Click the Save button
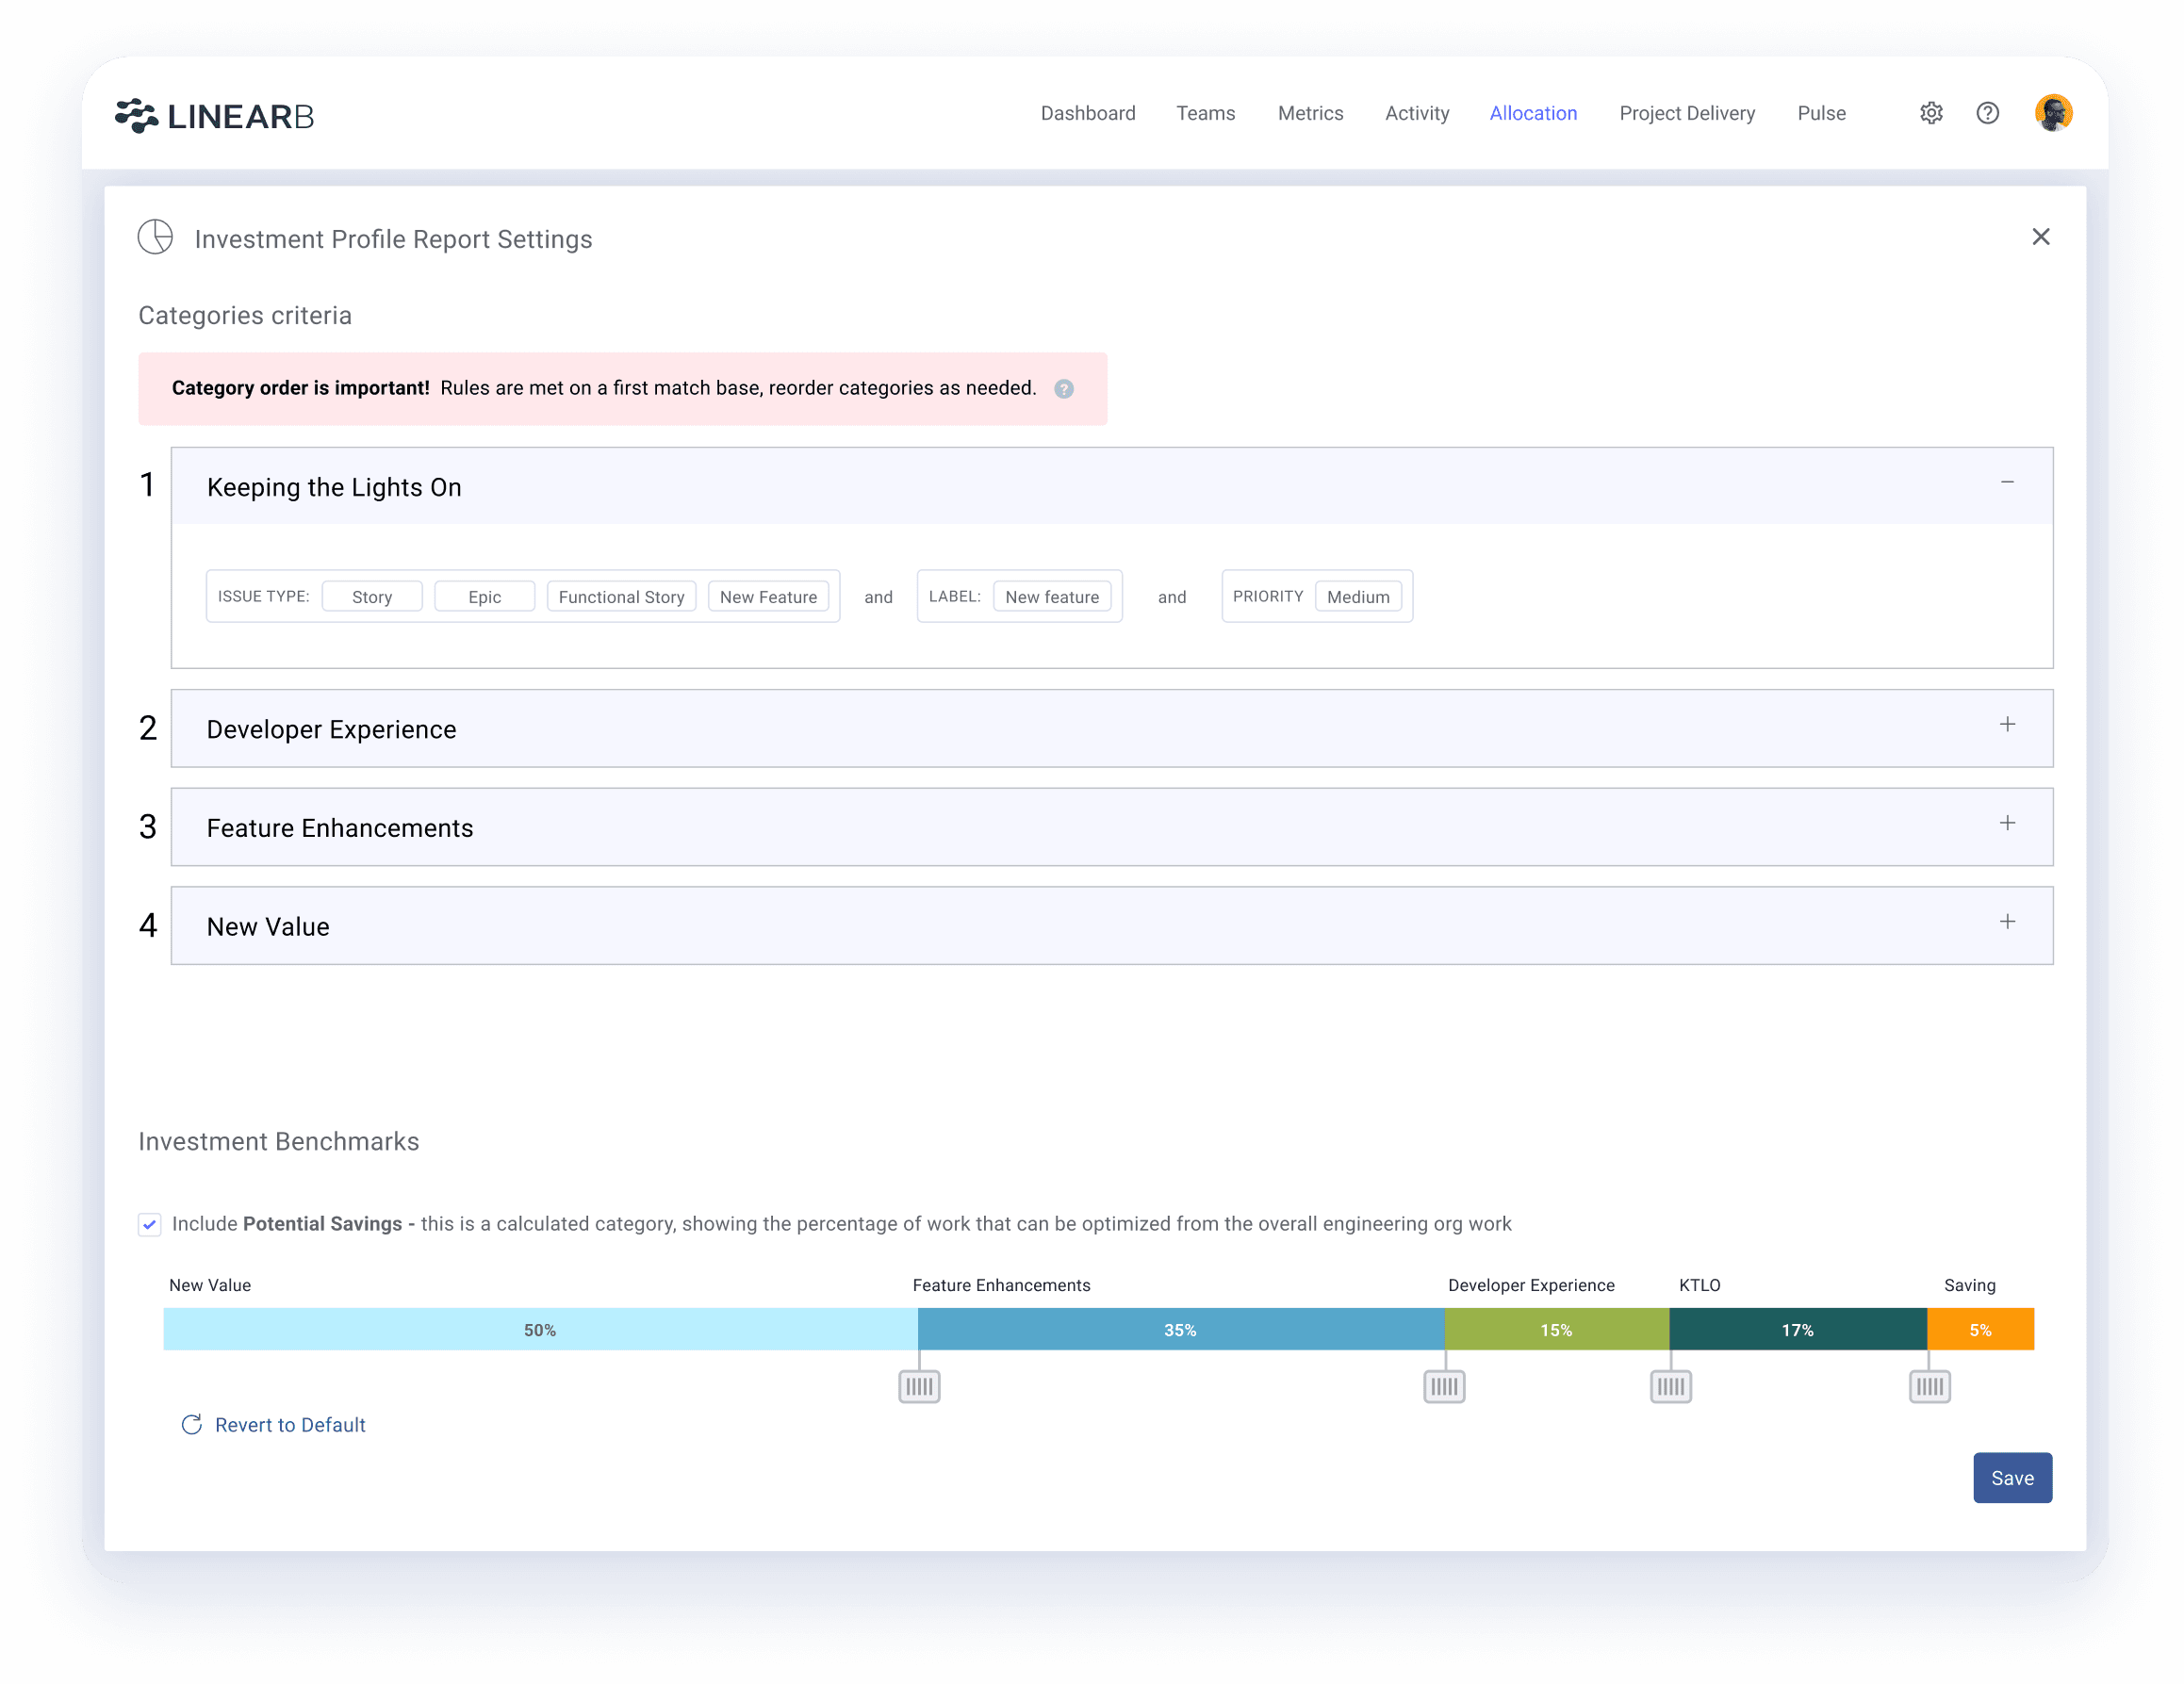This screenshot has width=2184, height=1684. coord(2009,1479)
